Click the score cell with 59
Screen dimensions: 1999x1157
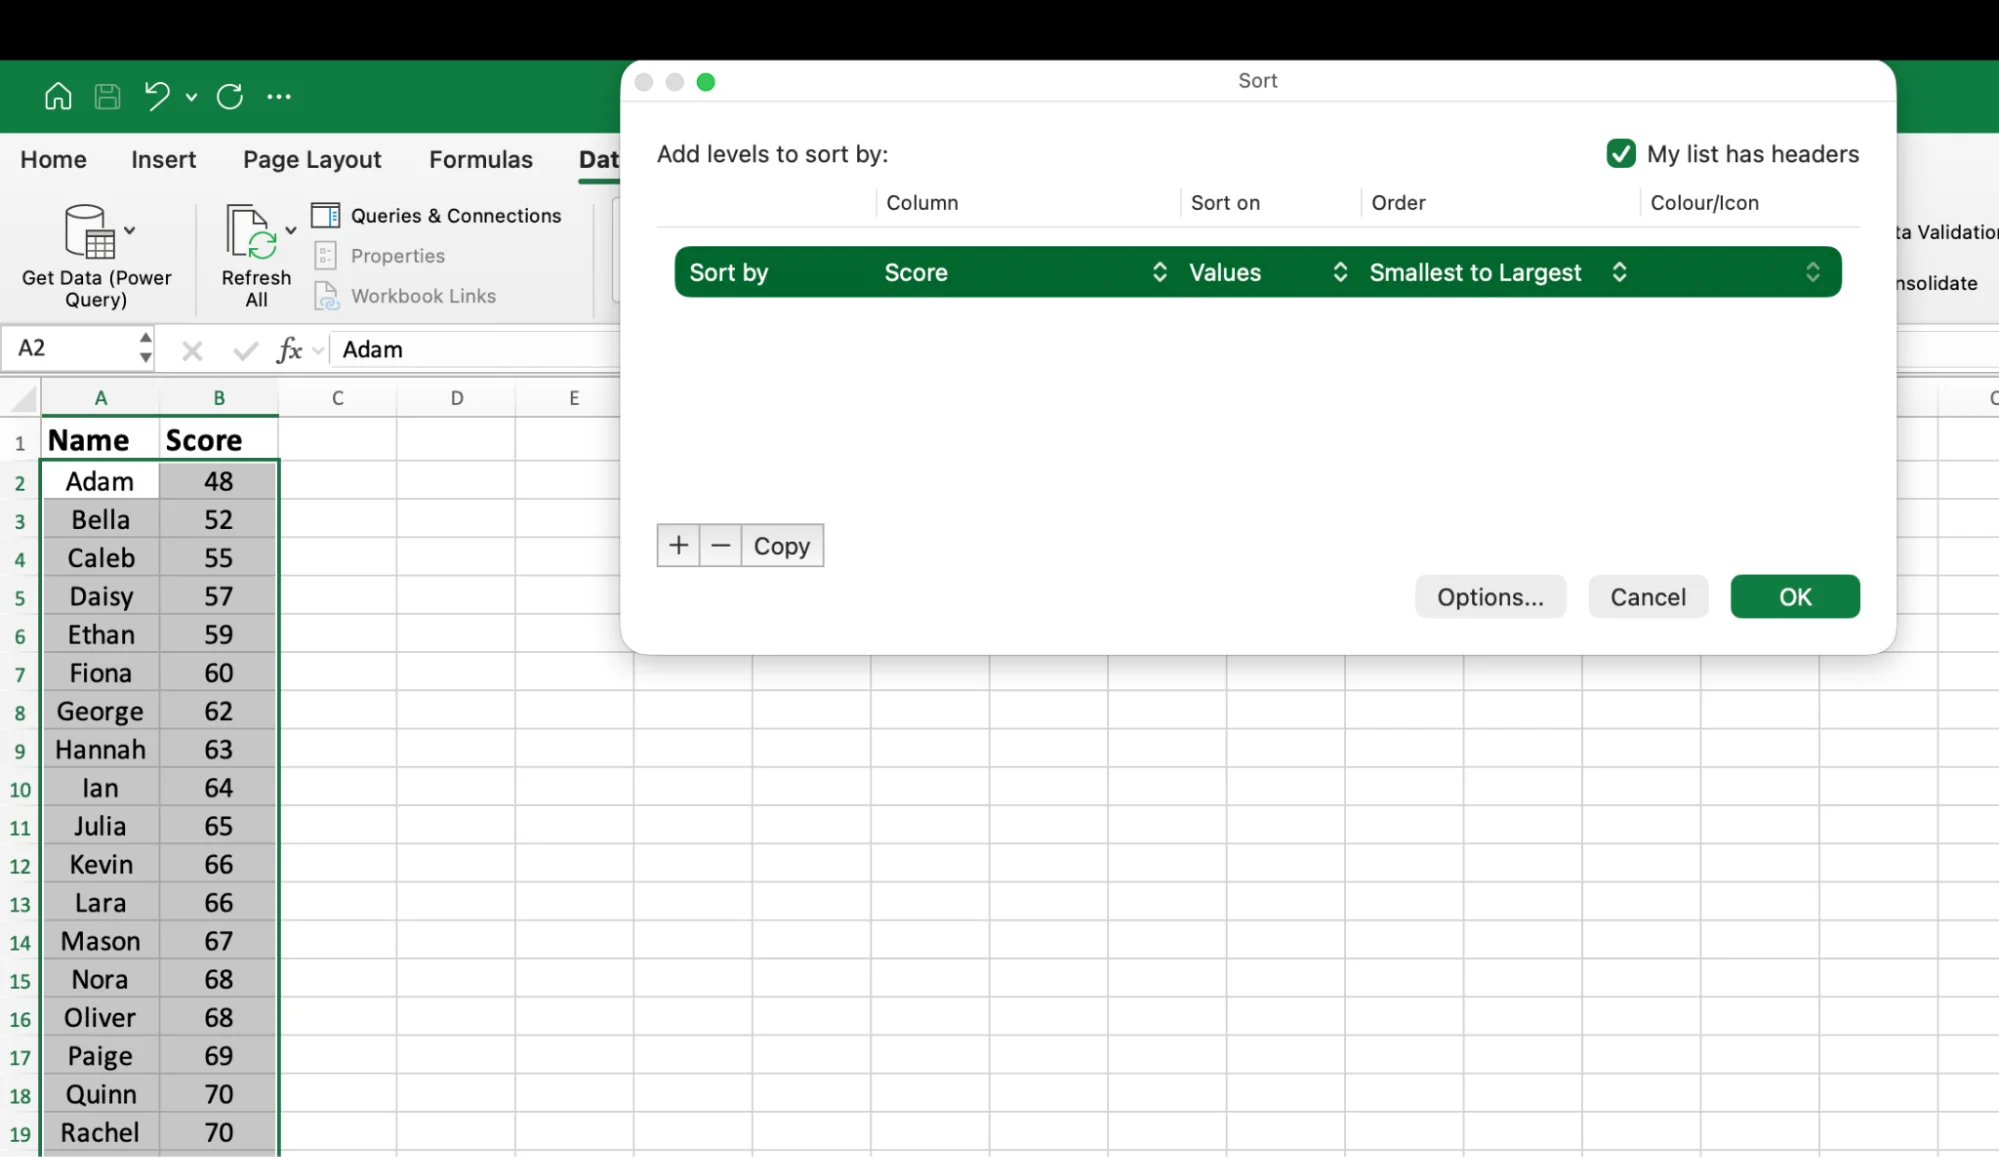(x=218, y=634)
